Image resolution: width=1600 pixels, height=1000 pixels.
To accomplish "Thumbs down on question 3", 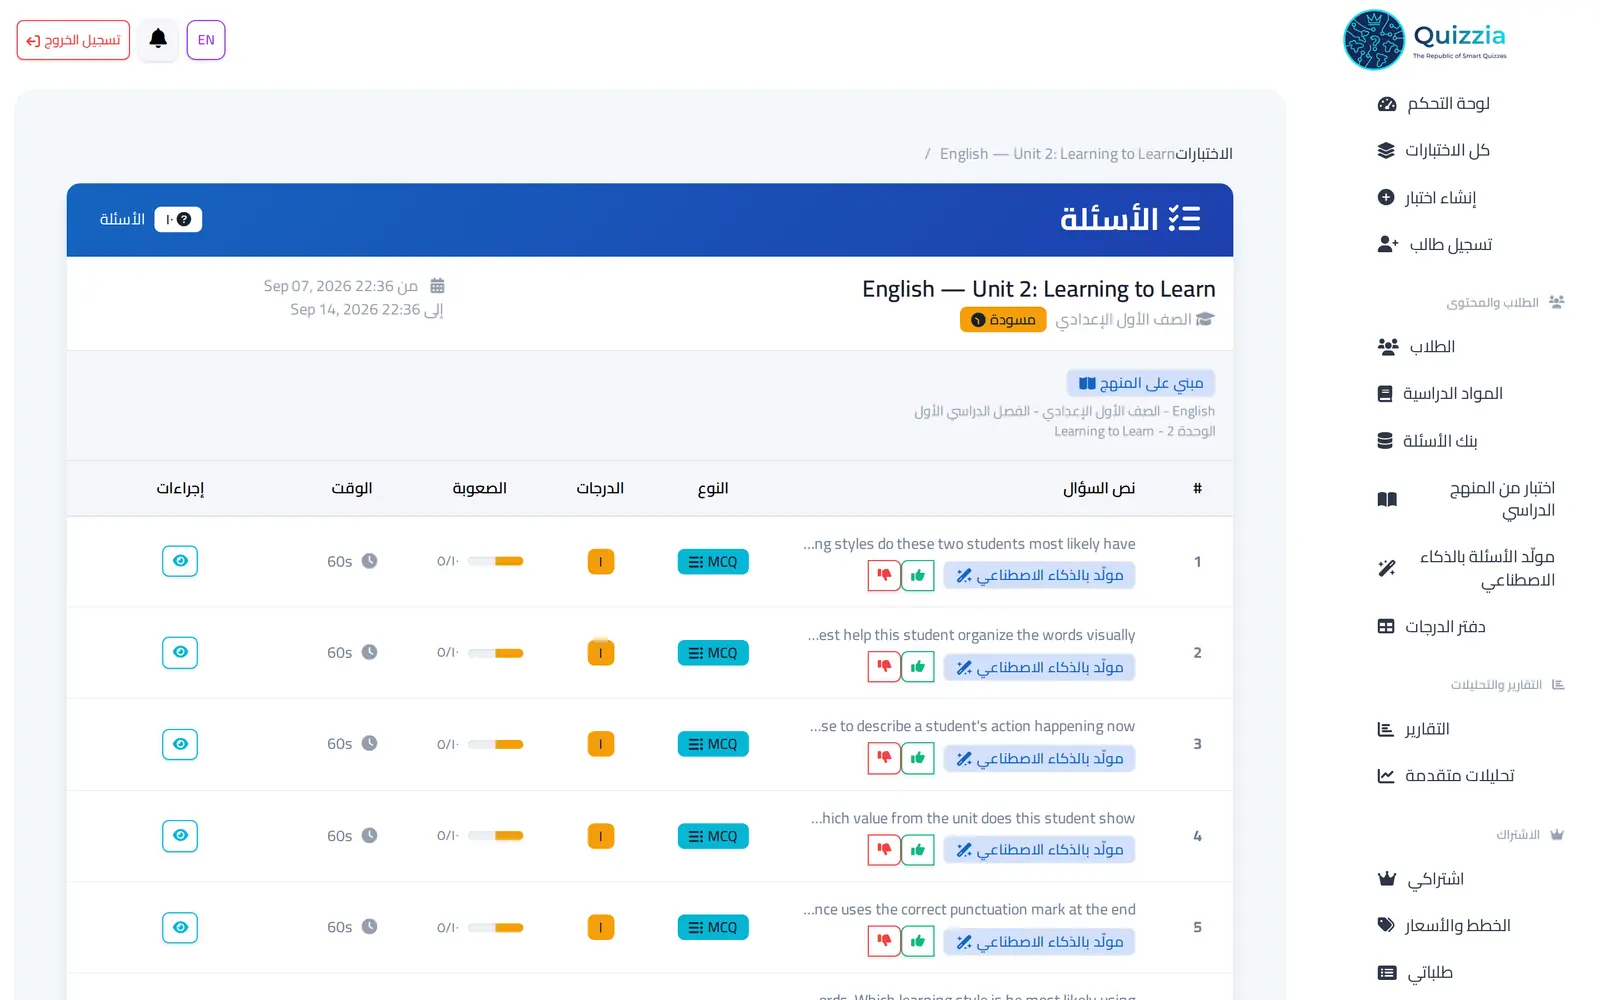I will [884, 758].
